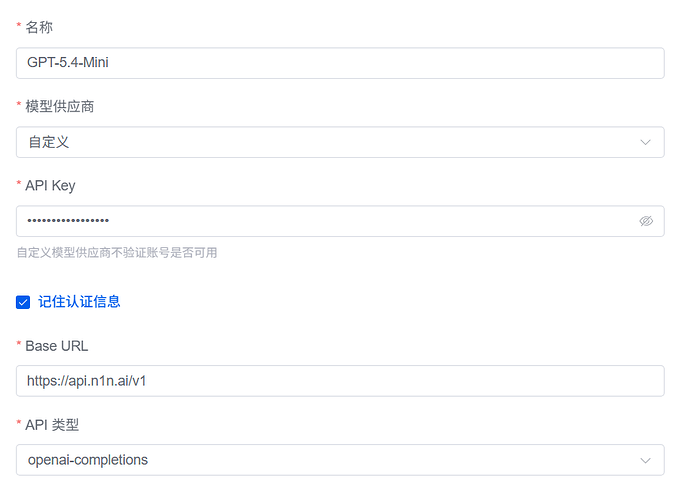Screen dimensions: 690x482
Task: Open the 自定义 provider combo box
Action: [x=330, y=142]
